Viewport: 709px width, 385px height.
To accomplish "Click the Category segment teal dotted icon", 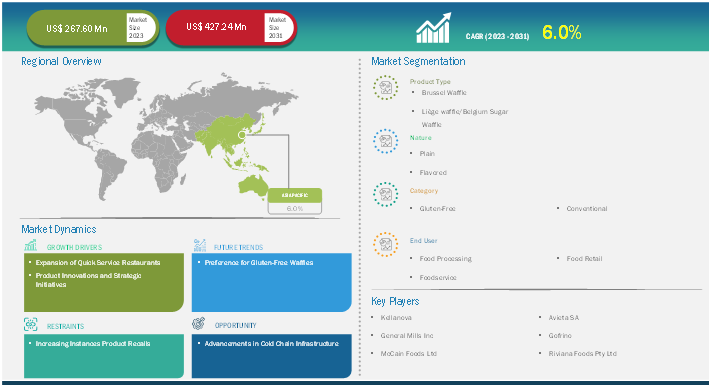I will [386, 195].
